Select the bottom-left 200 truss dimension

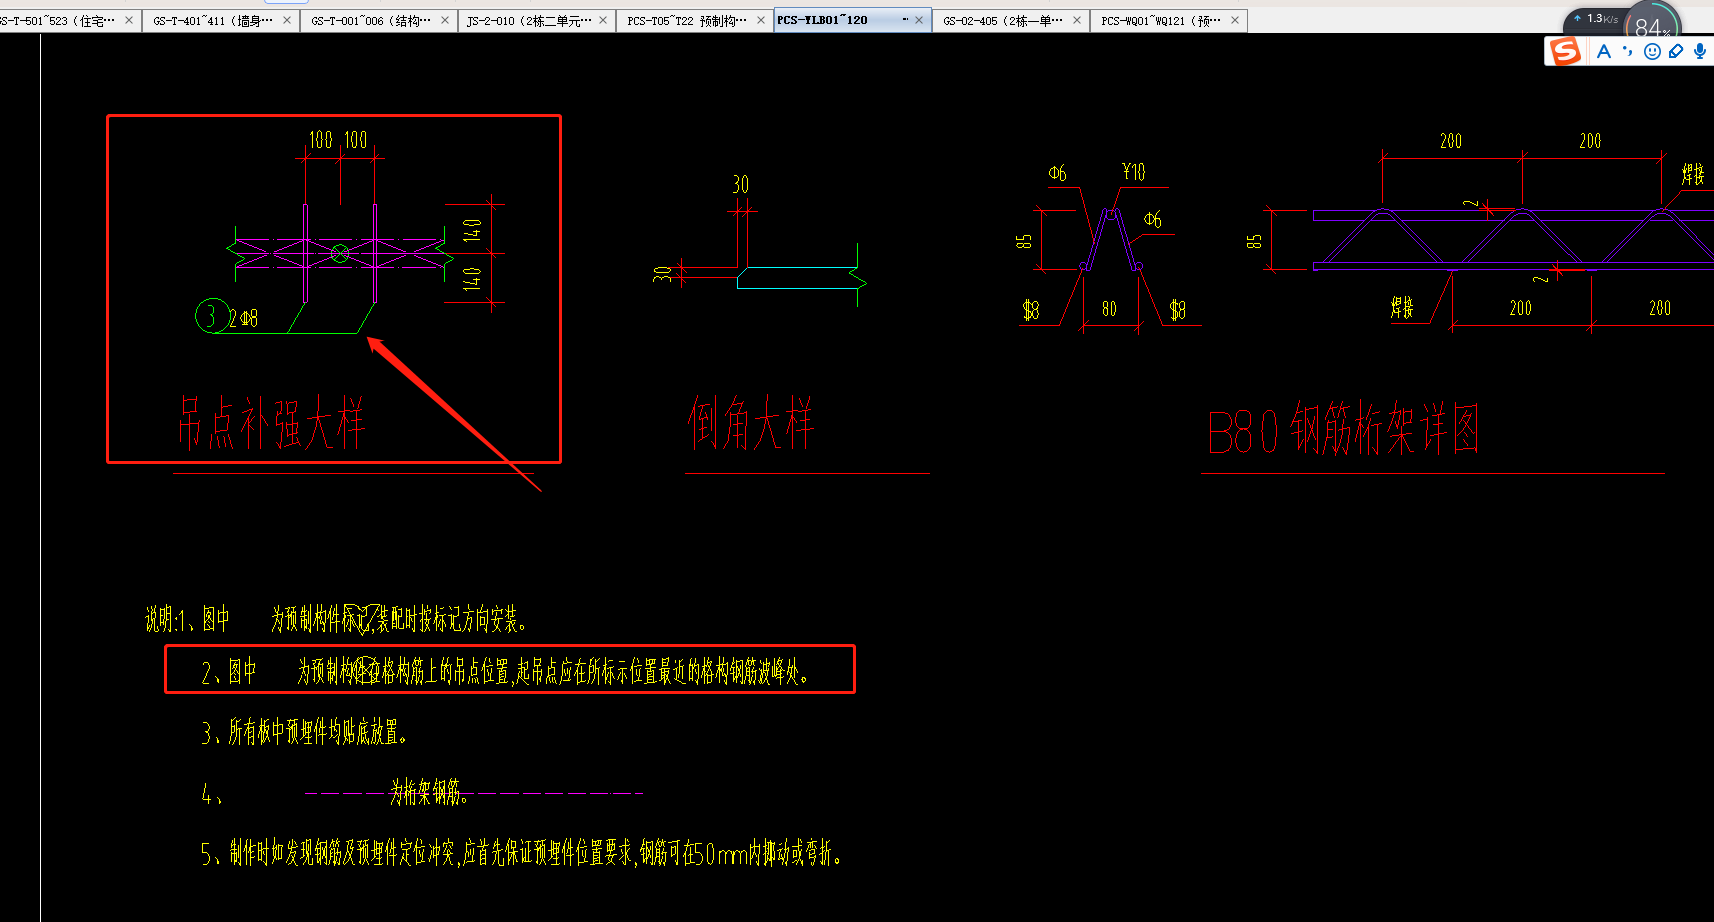1520,308
